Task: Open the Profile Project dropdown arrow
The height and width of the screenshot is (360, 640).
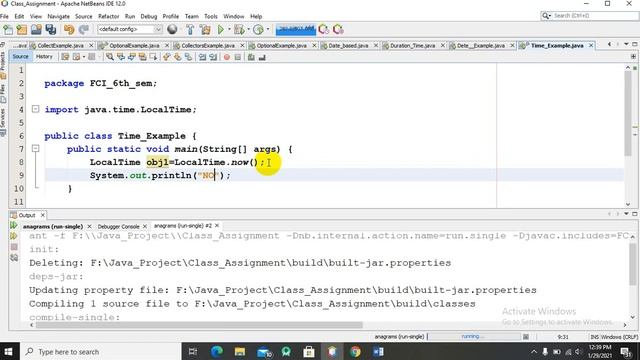Action: (268, 29)
